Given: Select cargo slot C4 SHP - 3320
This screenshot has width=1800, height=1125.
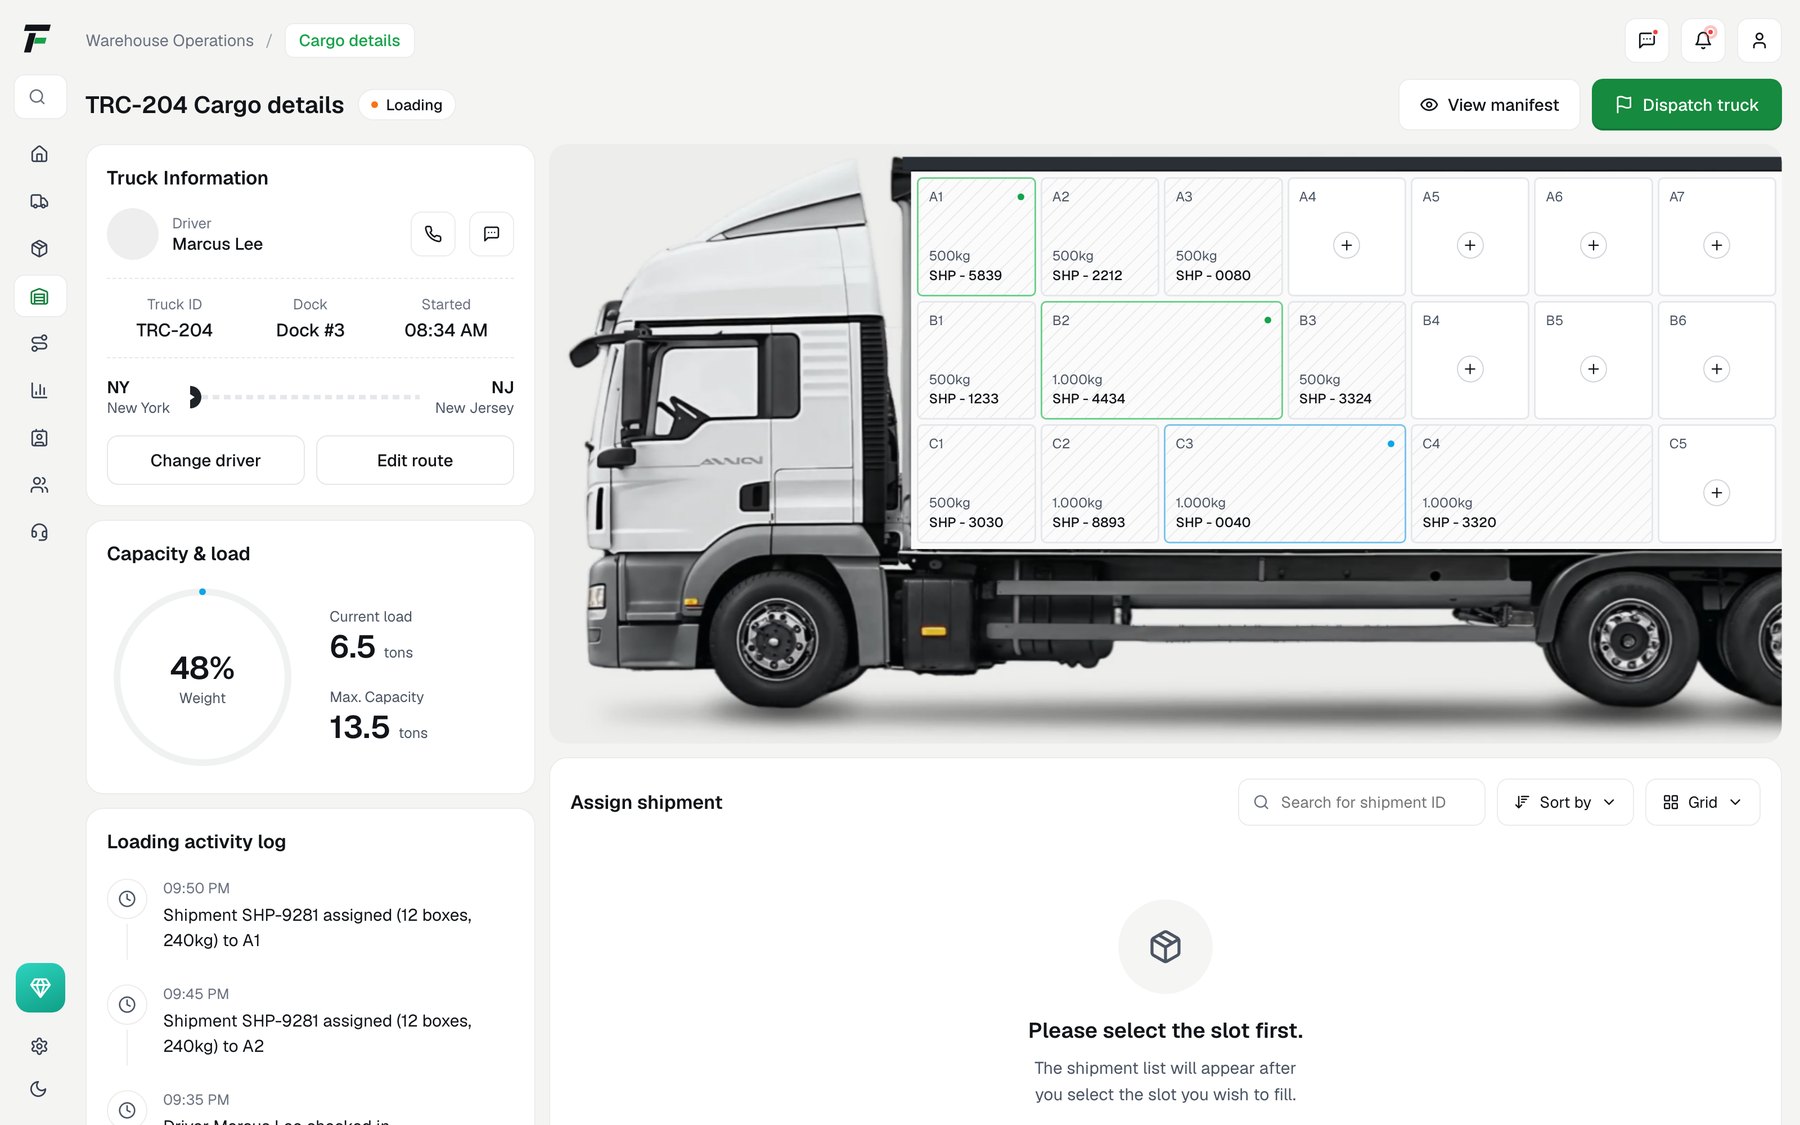Looking at the screenshot, I should (1532, 484).
